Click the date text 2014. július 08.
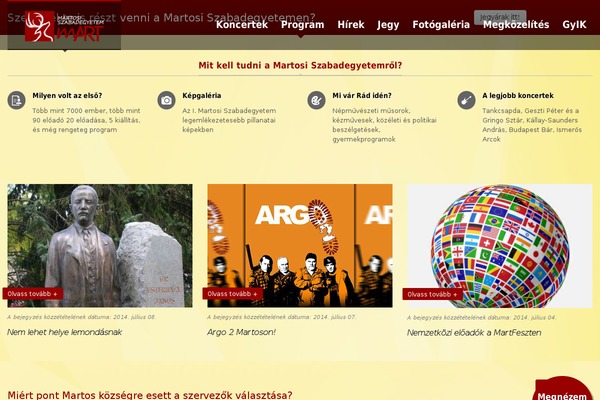The height and width of the screenshot is (400, 600). tap(135, 317)
